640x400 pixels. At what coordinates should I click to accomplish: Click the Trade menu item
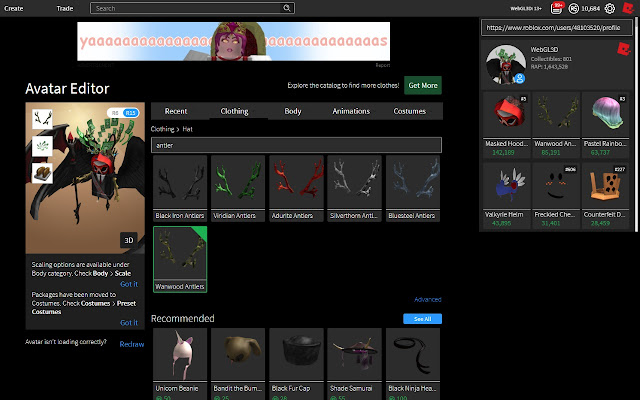pyautogui.click(x=65, y=8)
